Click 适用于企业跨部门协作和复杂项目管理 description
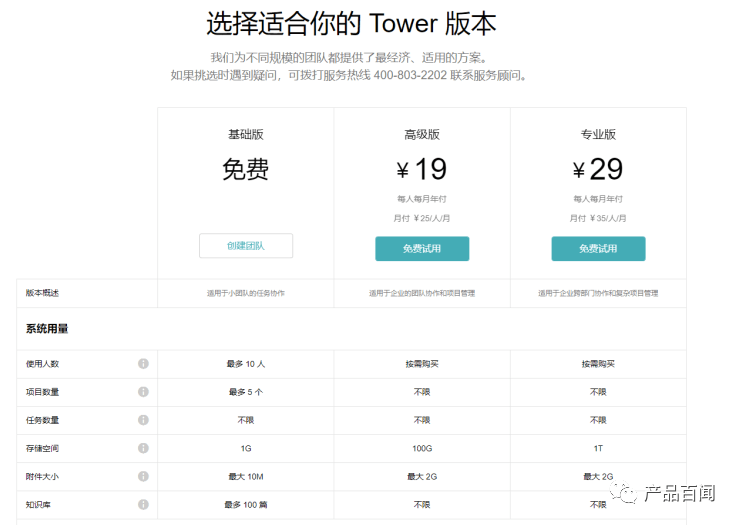739x525 pixels. click(599, 293)
